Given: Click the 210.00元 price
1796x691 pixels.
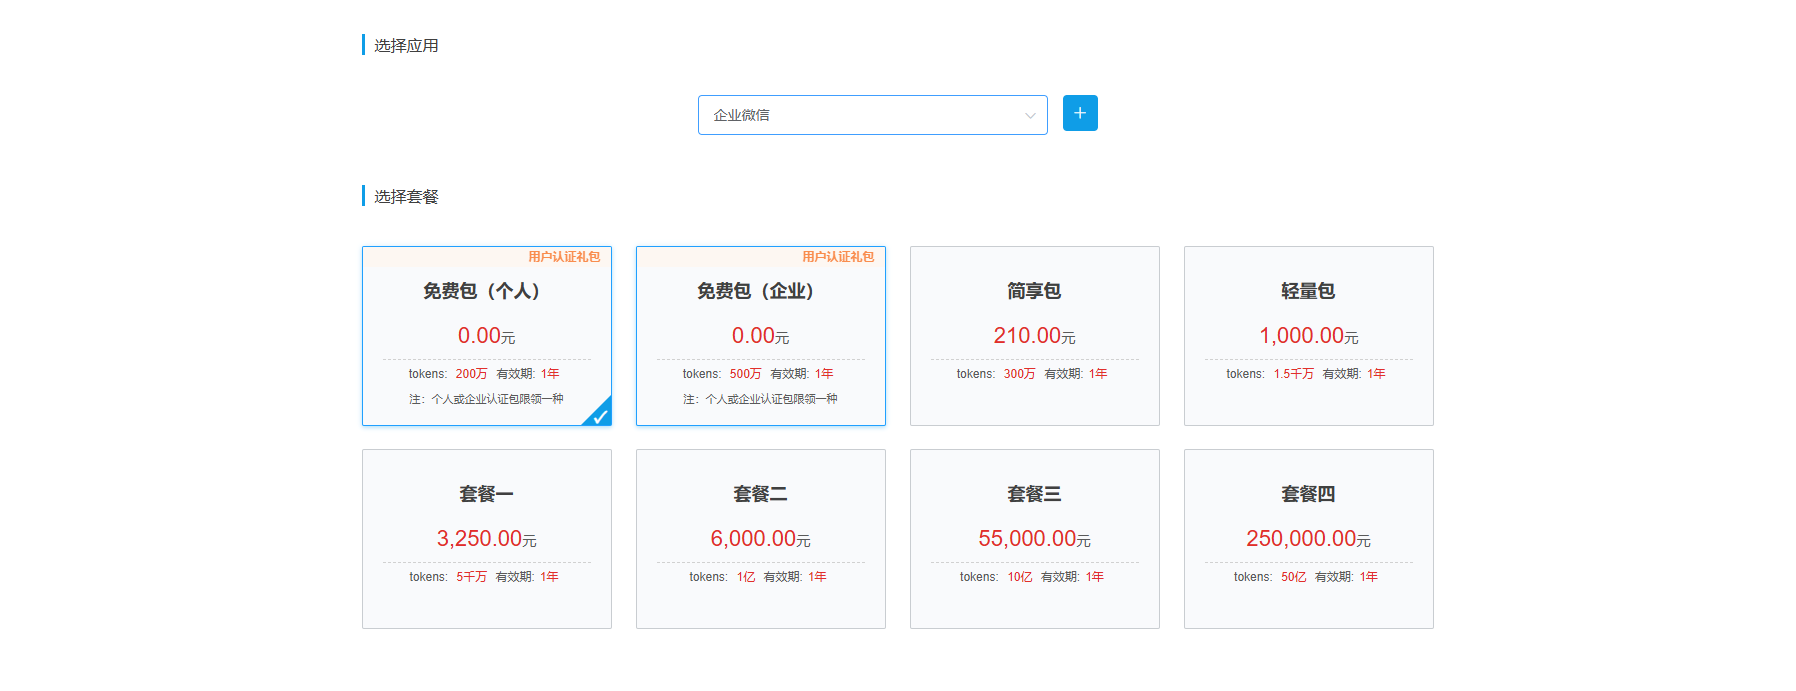Looking at the screenshot, I should (1034, 336).
